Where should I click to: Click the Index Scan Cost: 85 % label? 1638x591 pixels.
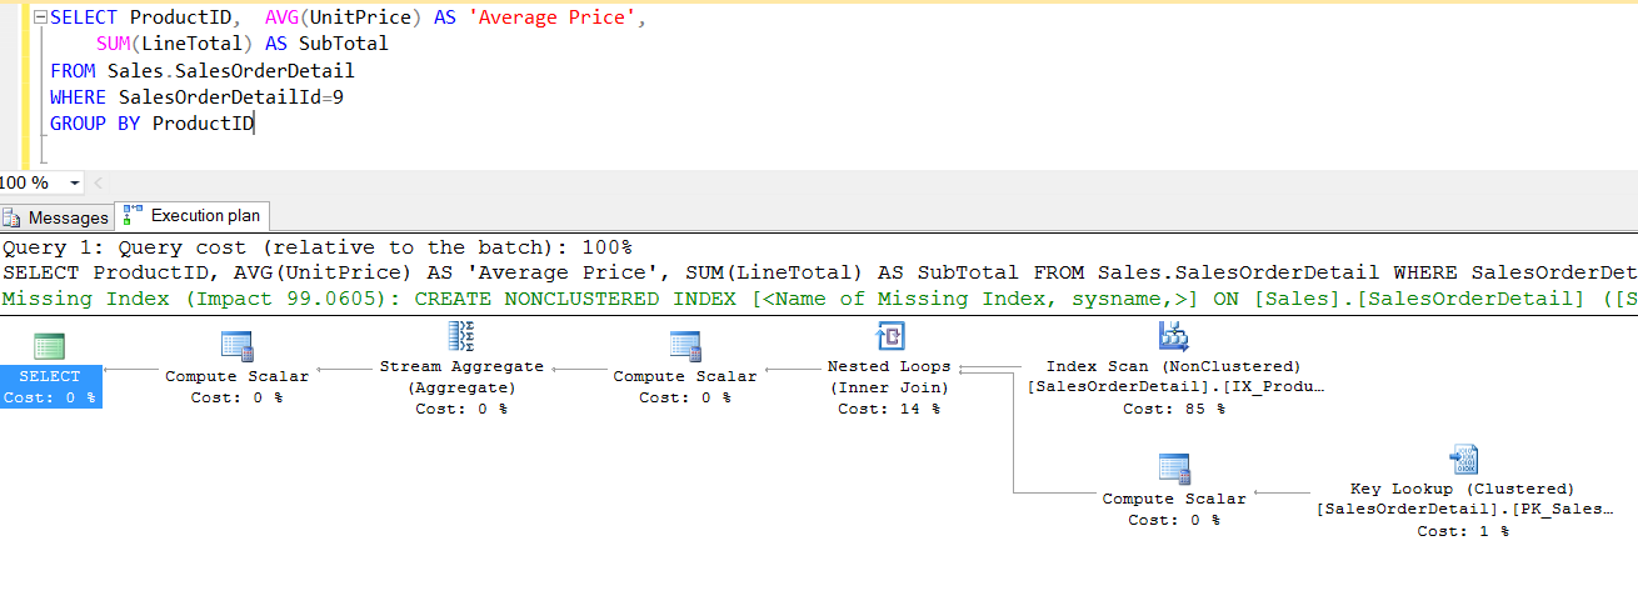pos(1174,408)
